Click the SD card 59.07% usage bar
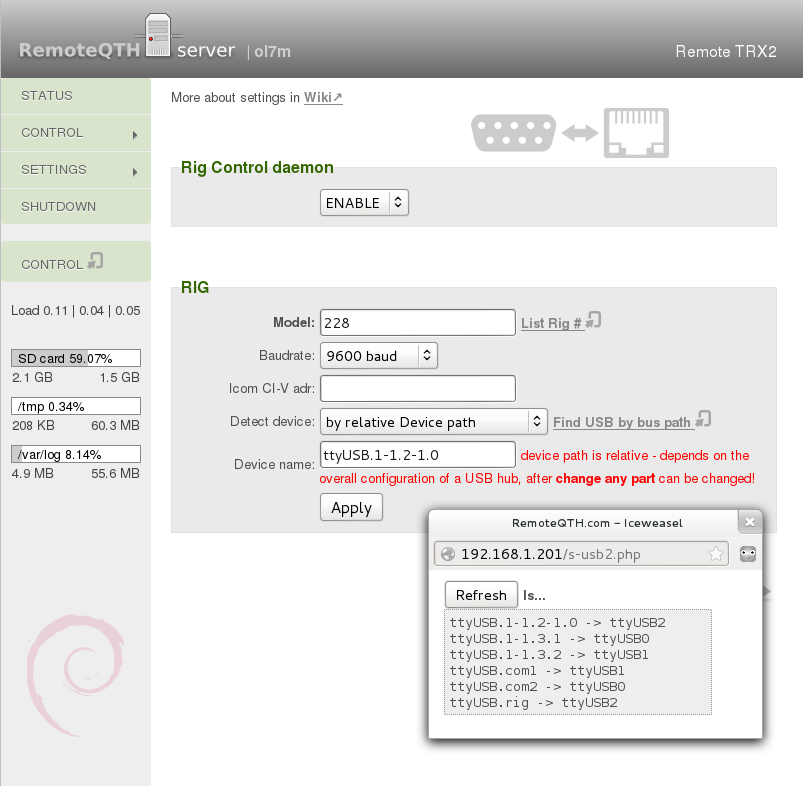The image size is (803, 786). coord(76,358)
